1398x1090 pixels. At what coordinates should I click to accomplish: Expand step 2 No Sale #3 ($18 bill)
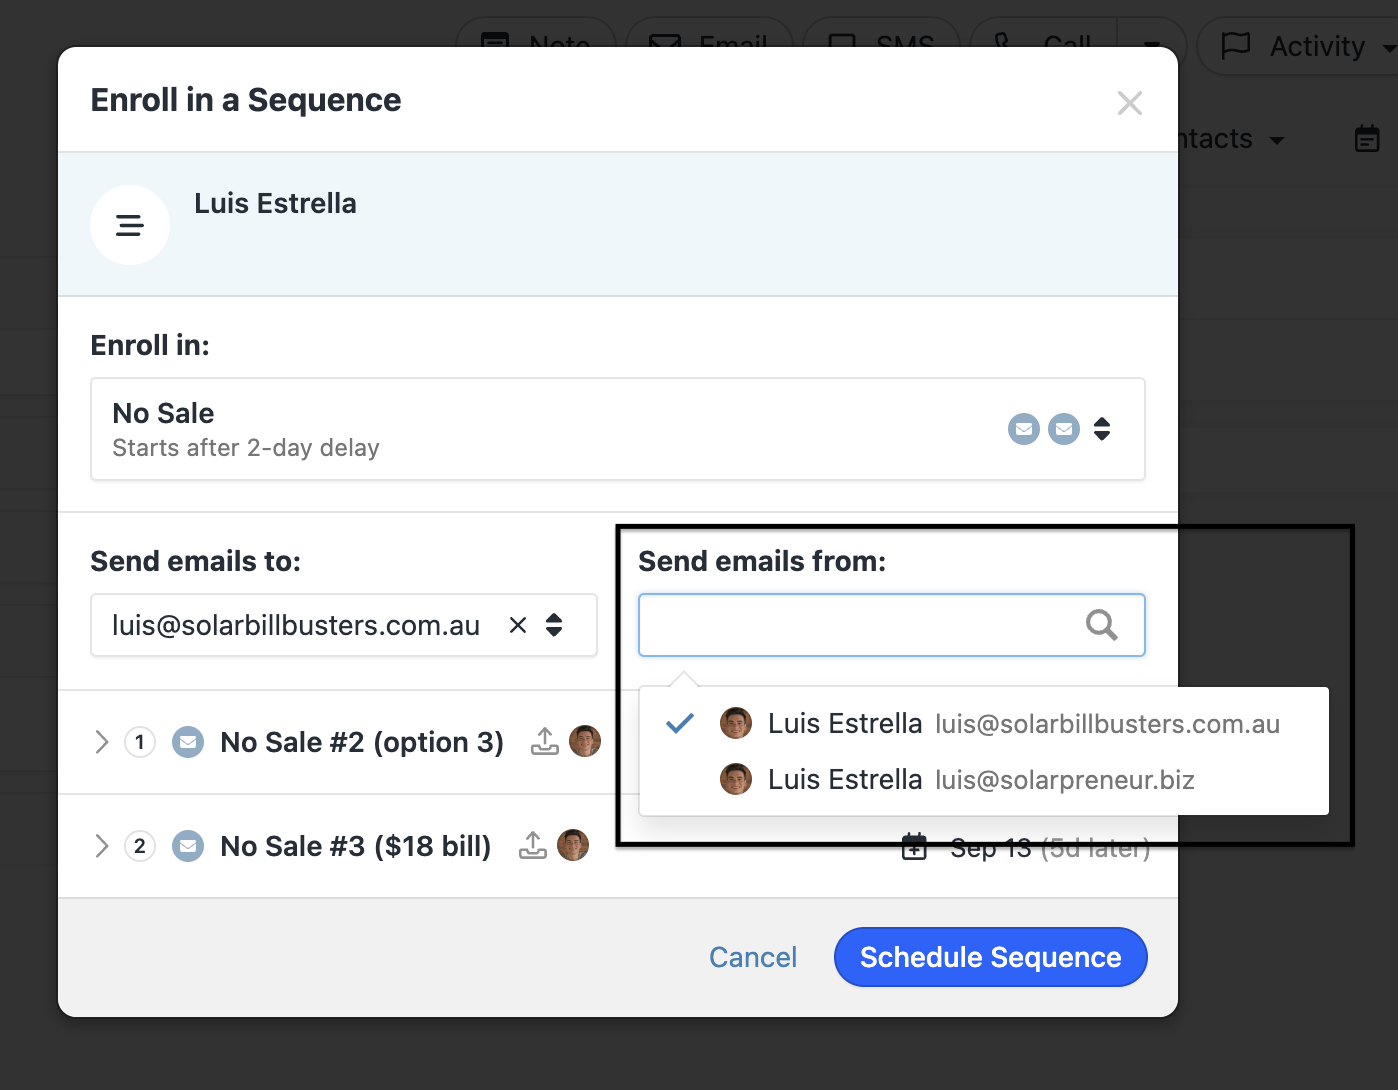coord(101,846)
